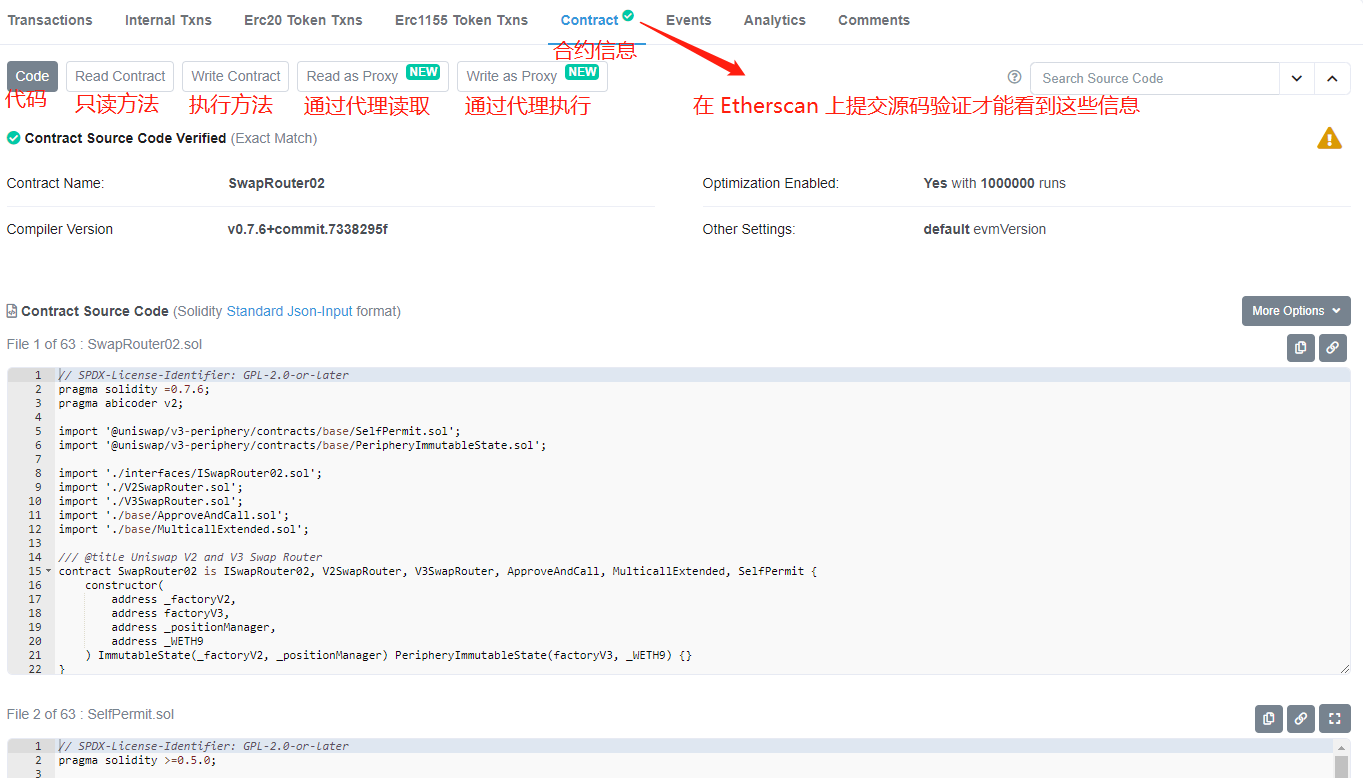Click code line 'pragma abicoder v2;'
The height and width of the screenshot is (778, 1363).
click(121, 403)
